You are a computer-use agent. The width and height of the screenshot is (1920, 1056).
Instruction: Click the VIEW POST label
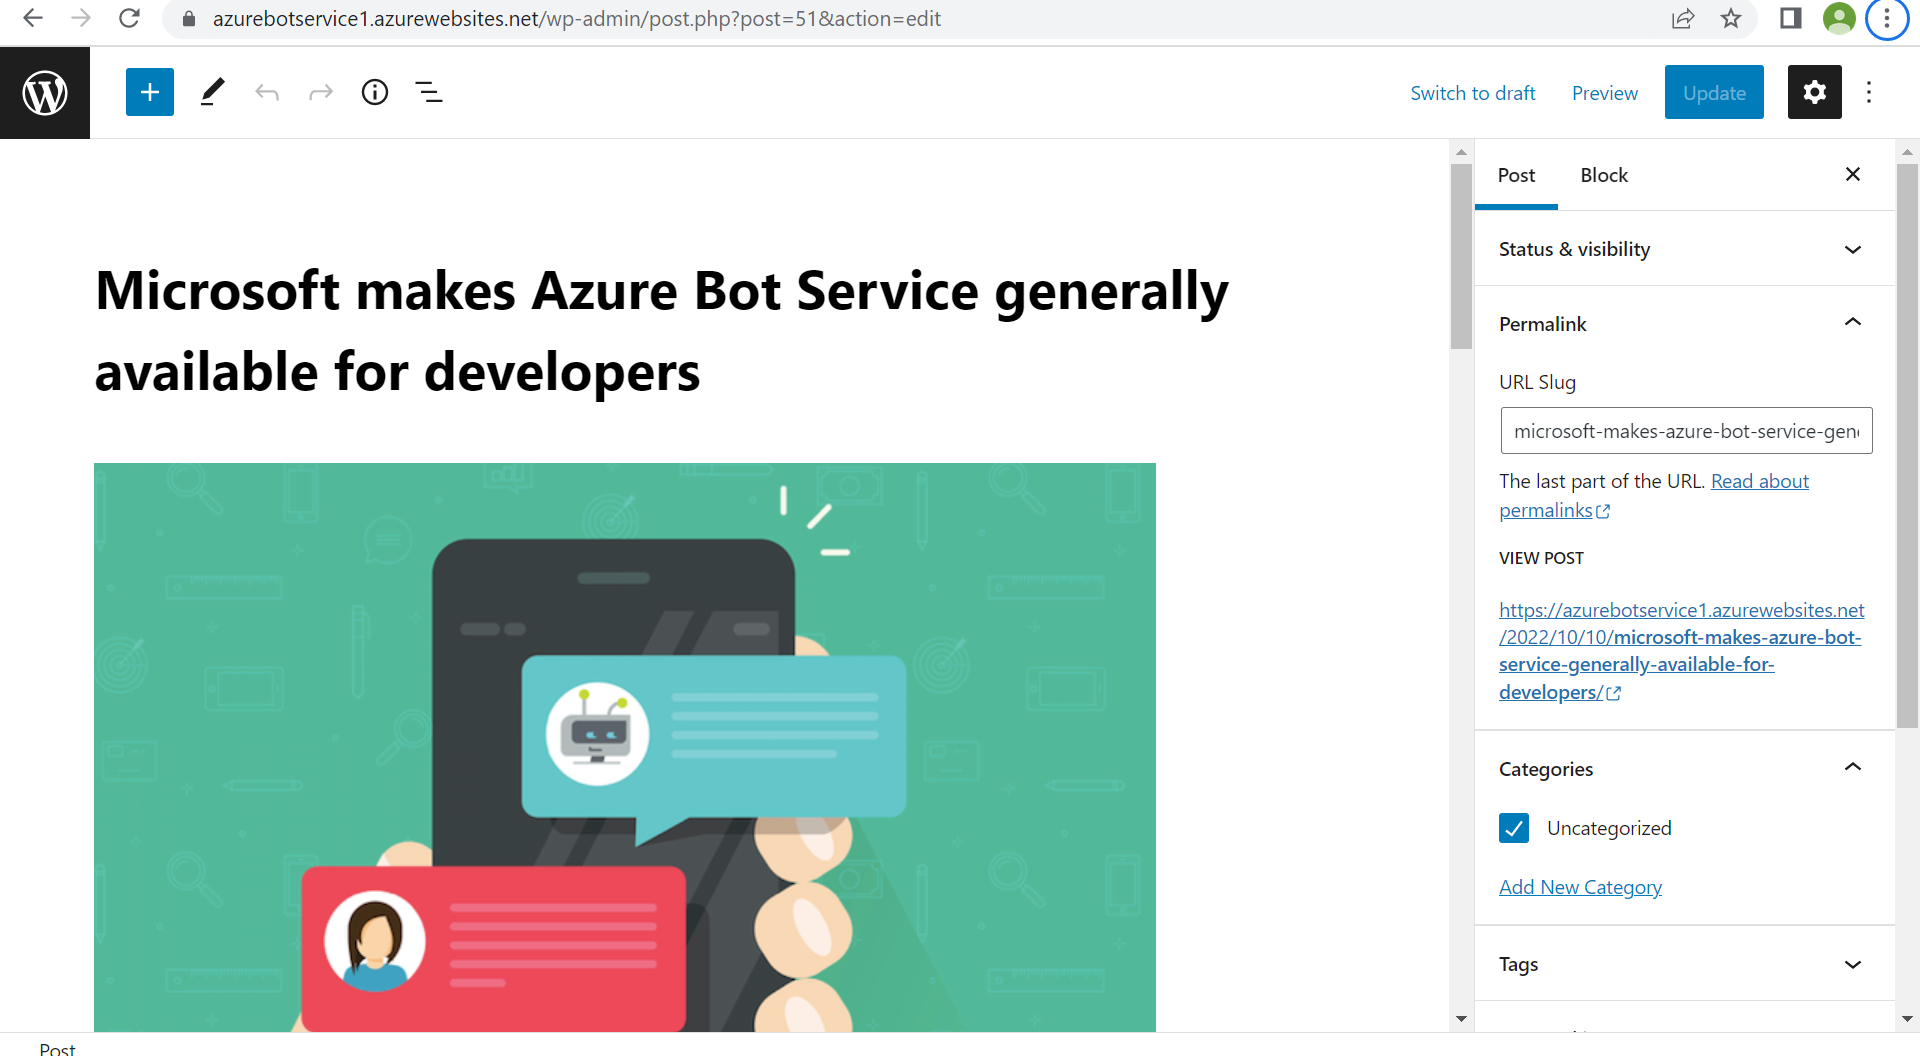pyautogui.click(x=1541, y=558)
